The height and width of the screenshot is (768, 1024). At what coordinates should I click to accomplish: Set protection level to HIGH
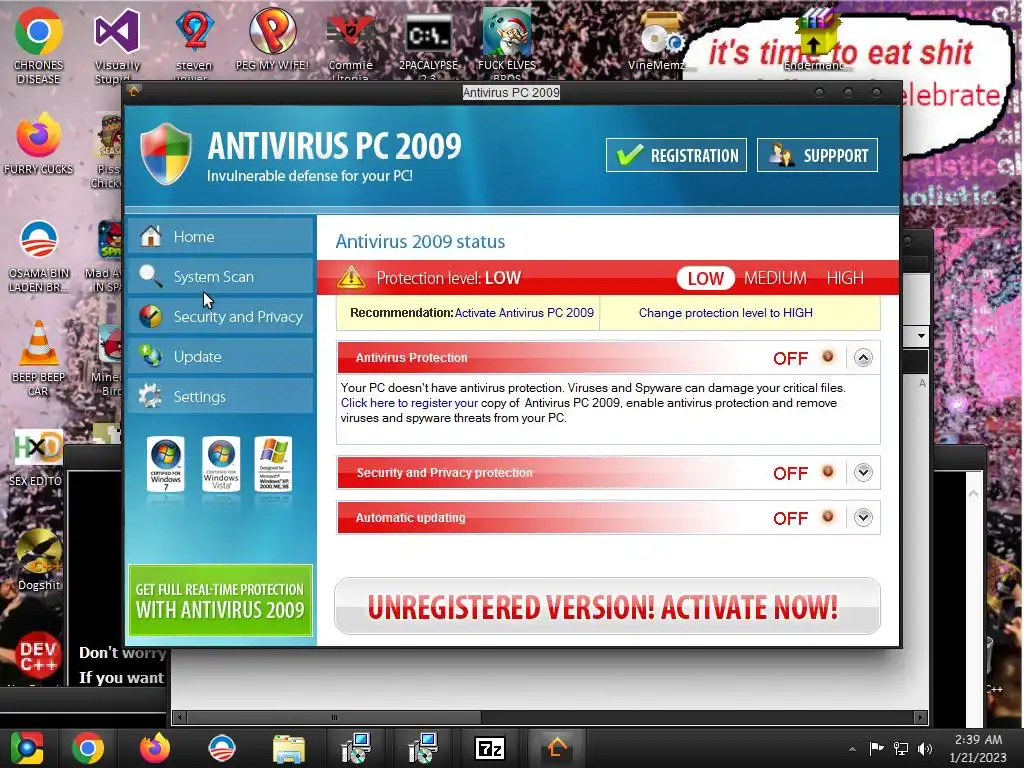(845, 278)
